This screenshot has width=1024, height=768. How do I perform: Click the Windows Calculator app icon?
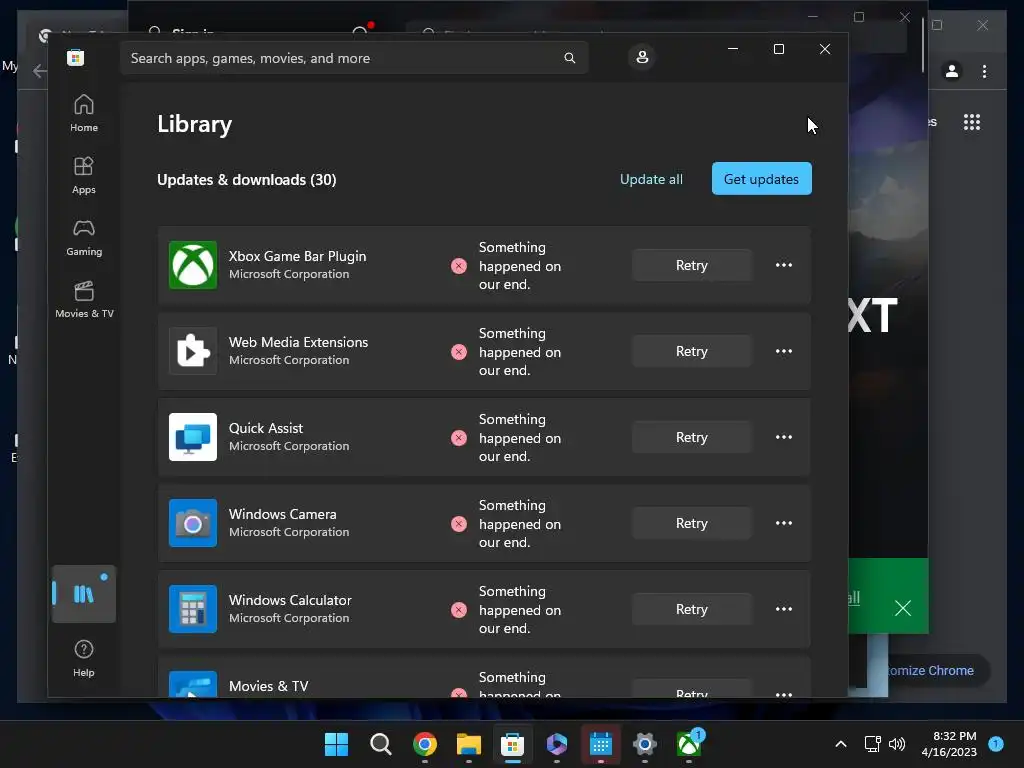[x=193, y=609]
